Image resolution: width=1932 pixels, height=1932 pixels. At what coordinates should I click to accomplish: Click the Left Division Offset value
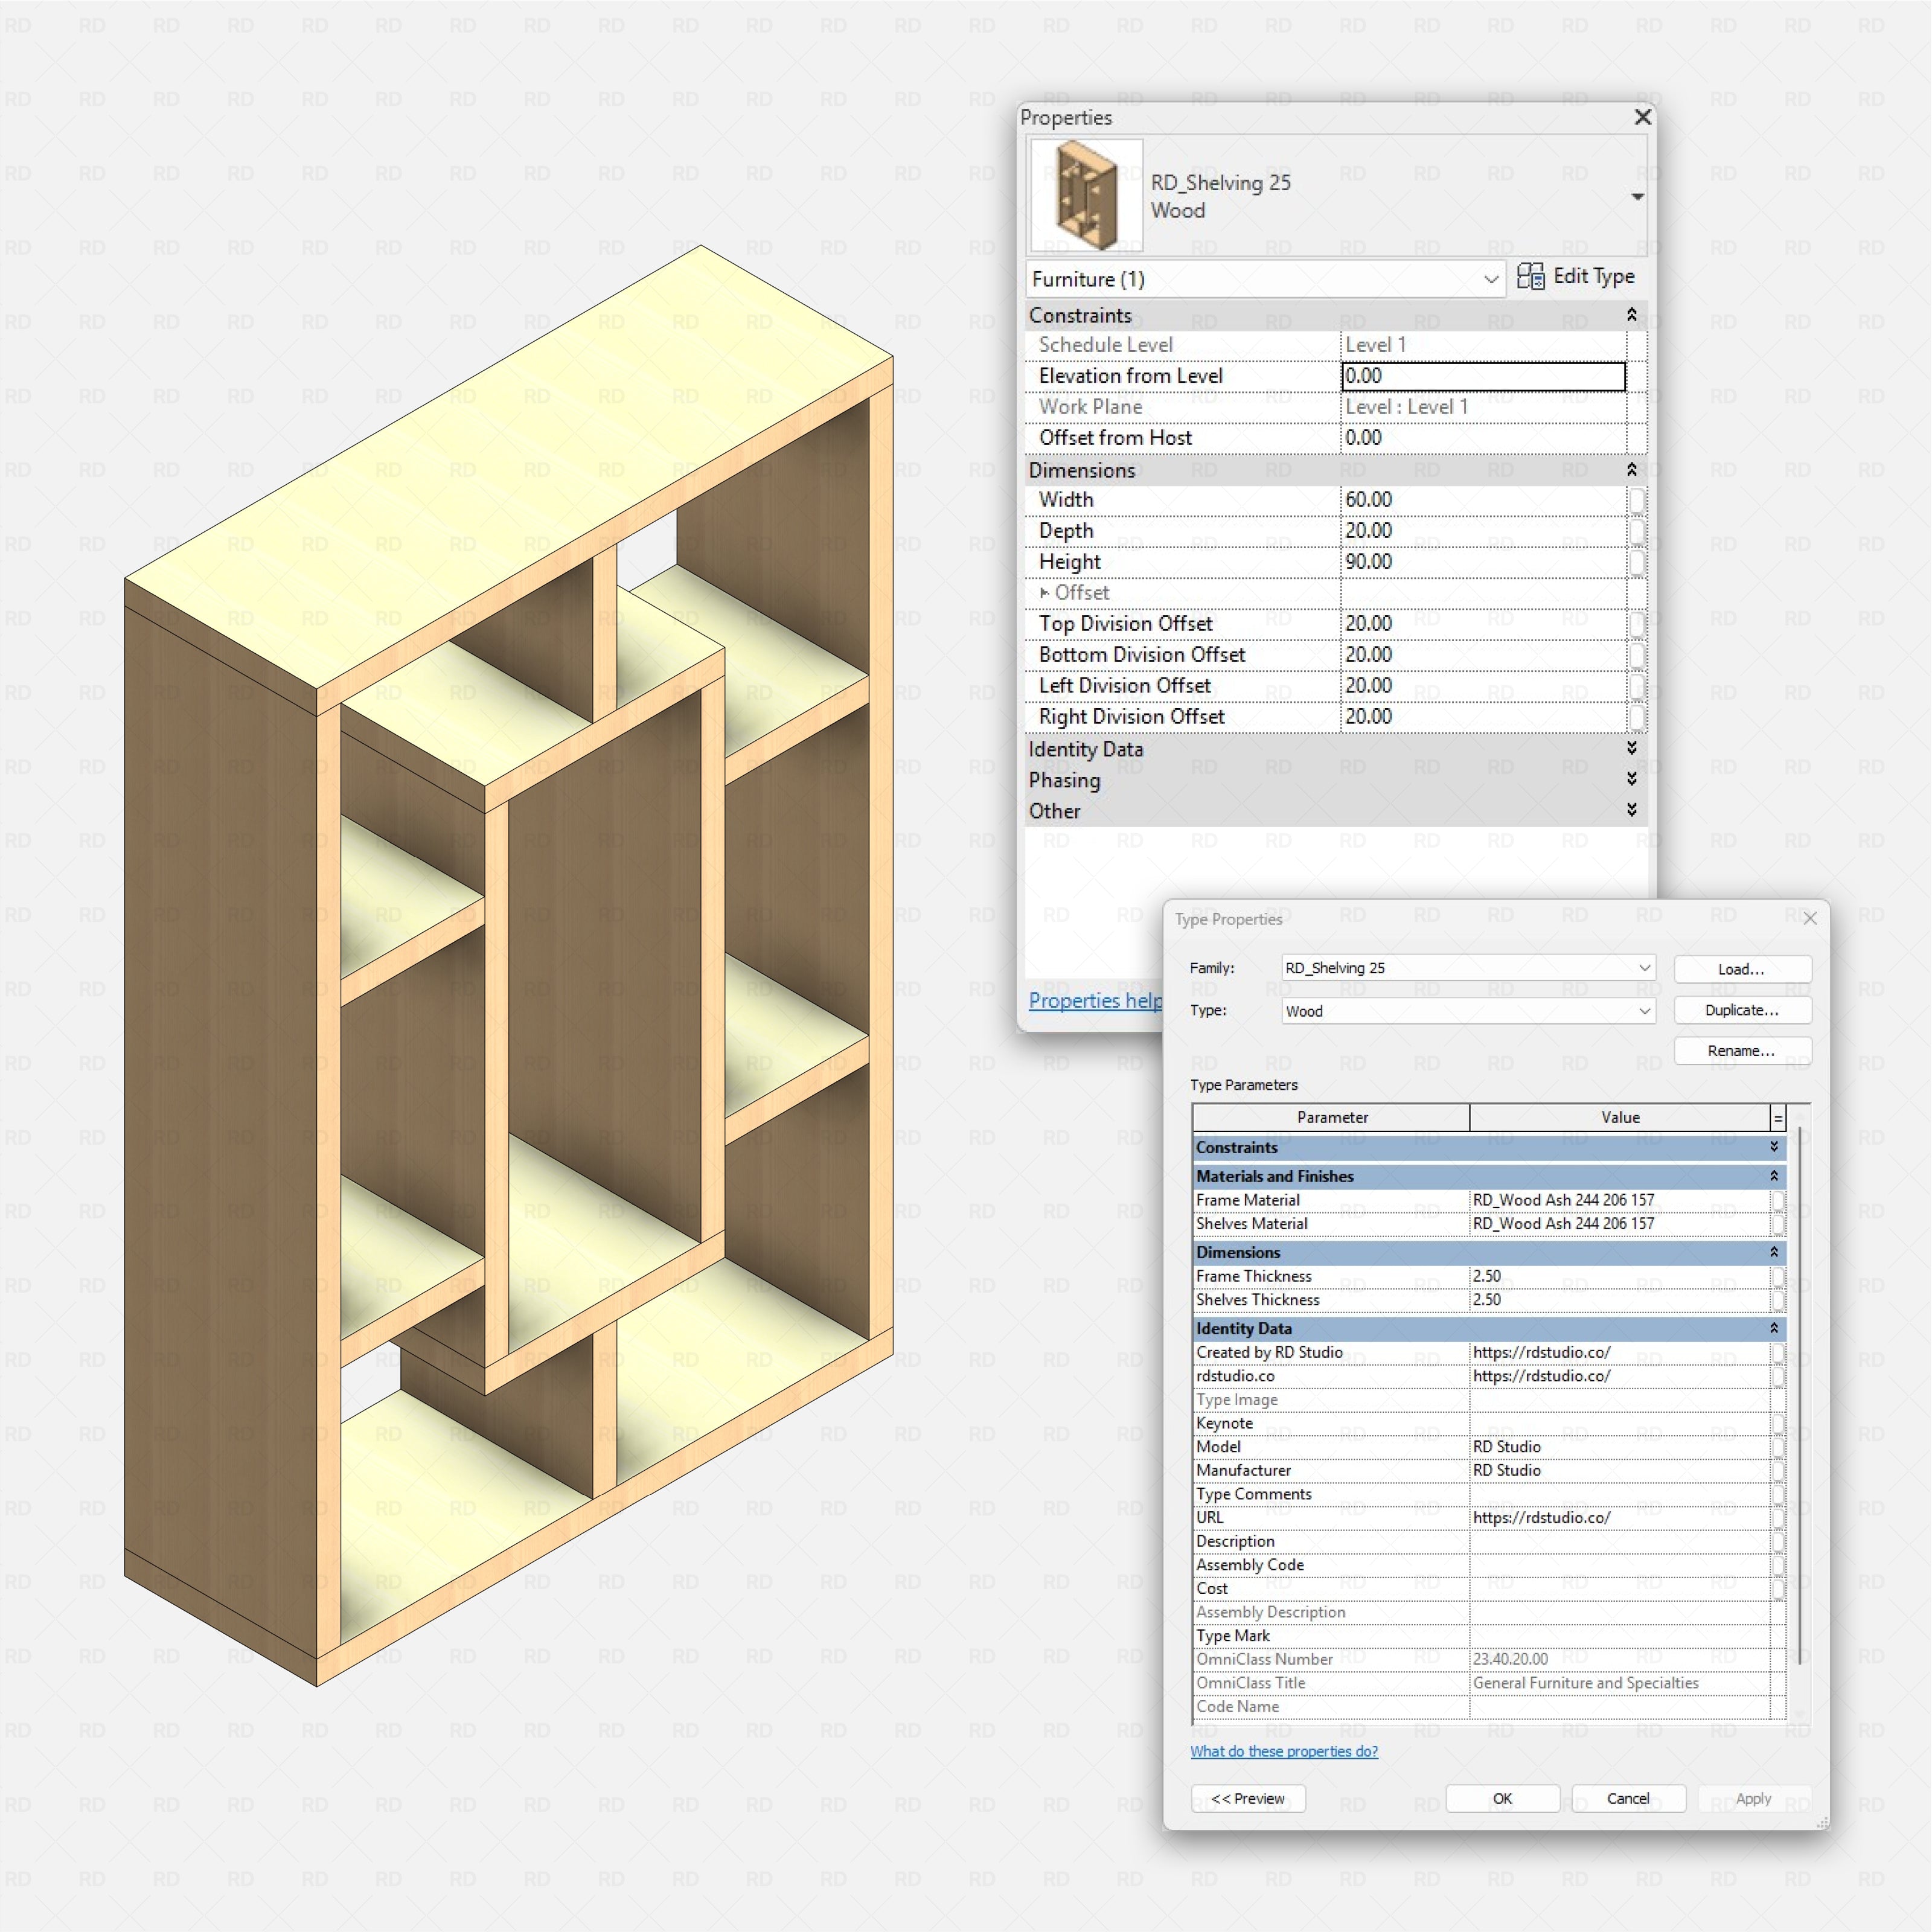1483,686
